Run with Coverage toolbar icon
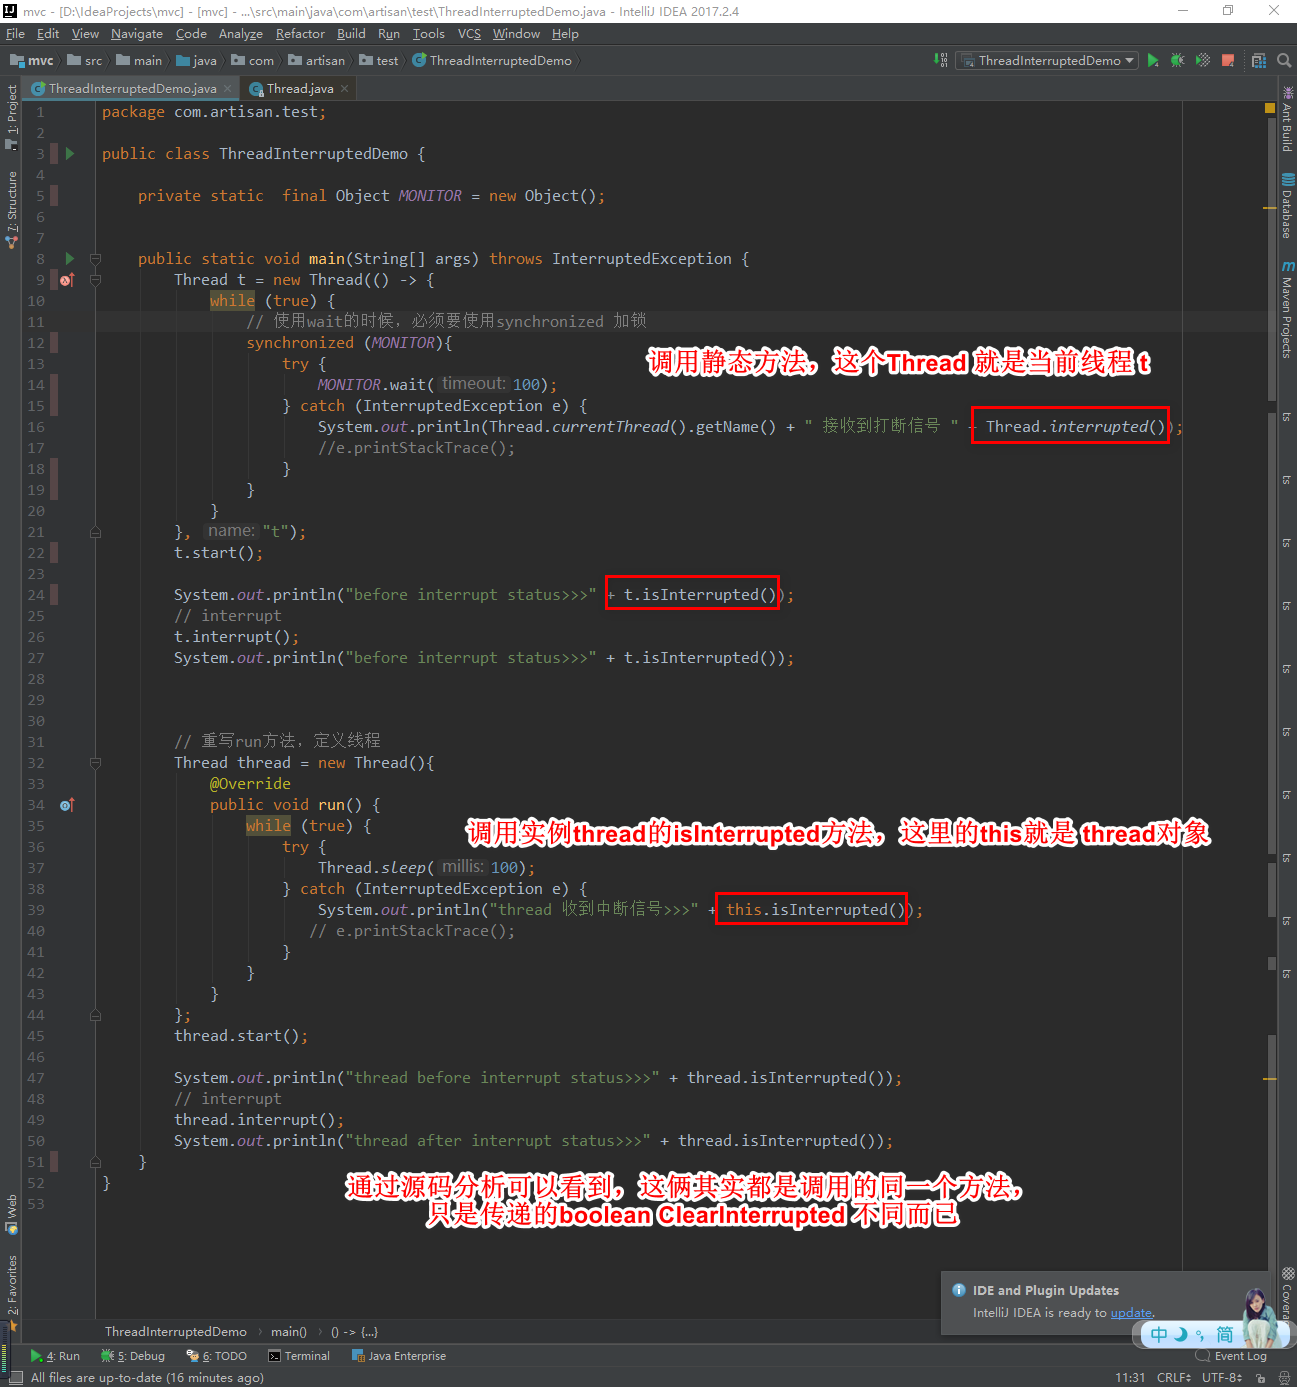 pos(1203,60)
